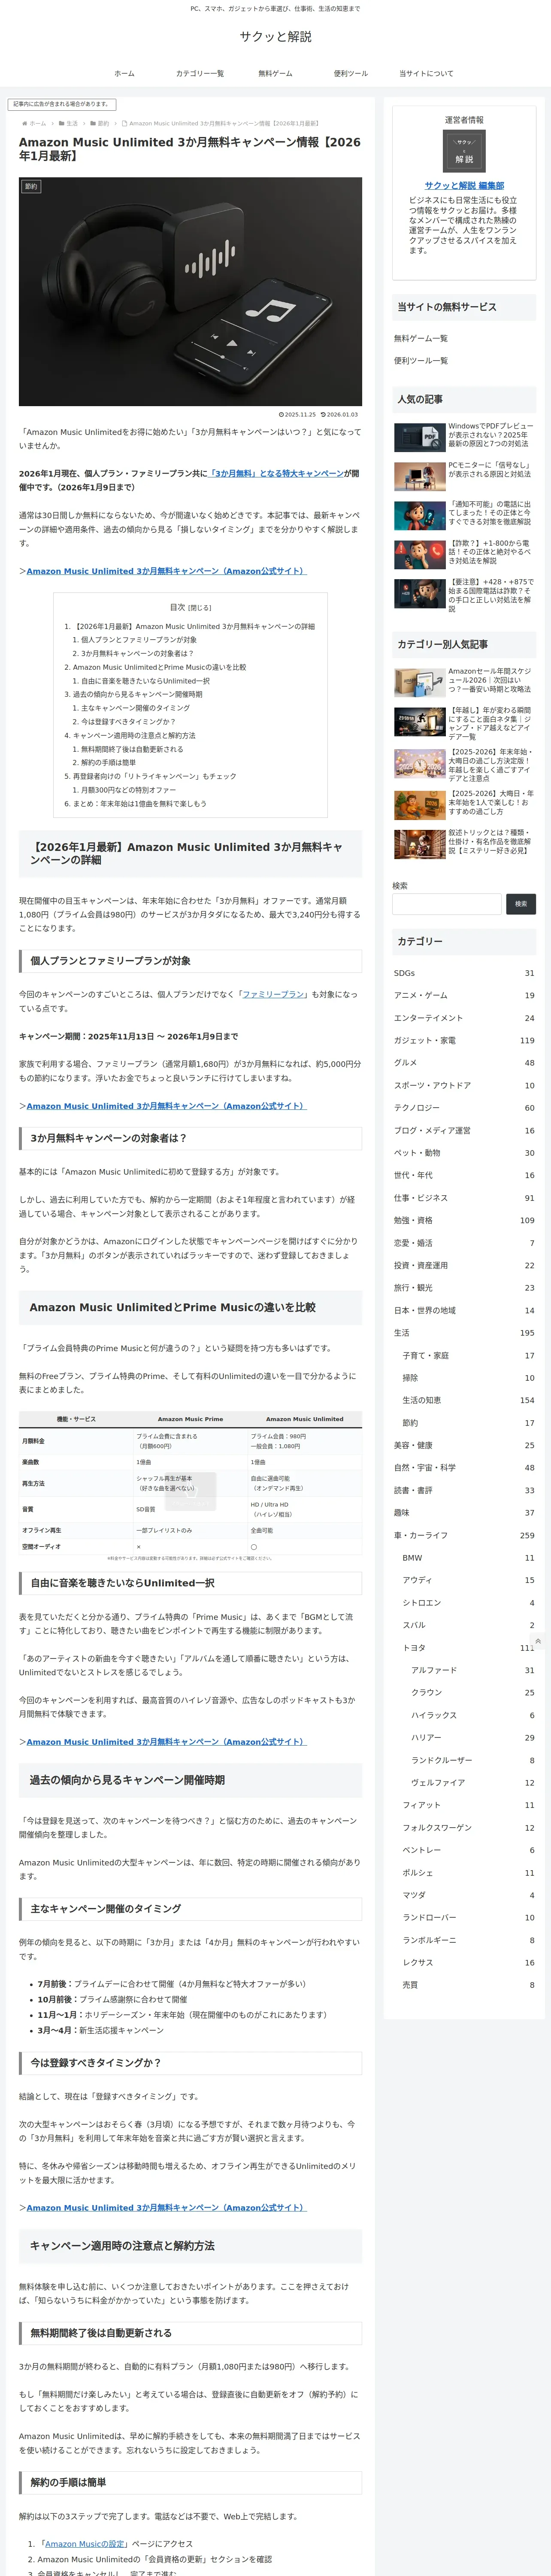551x2576 pixels.
Task: Jump to TOC item 主なキャンペーン開催のタイミング
Action: [135, 708]
